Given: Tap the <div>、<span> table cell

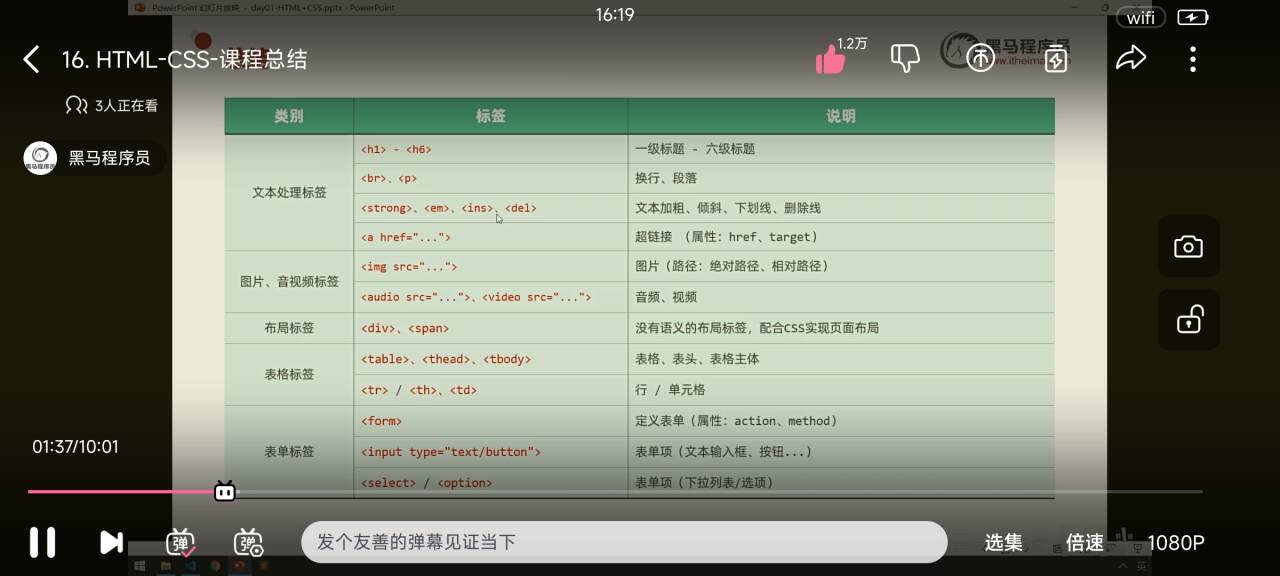Looking at the screenshot, I should tap(490, 328).
